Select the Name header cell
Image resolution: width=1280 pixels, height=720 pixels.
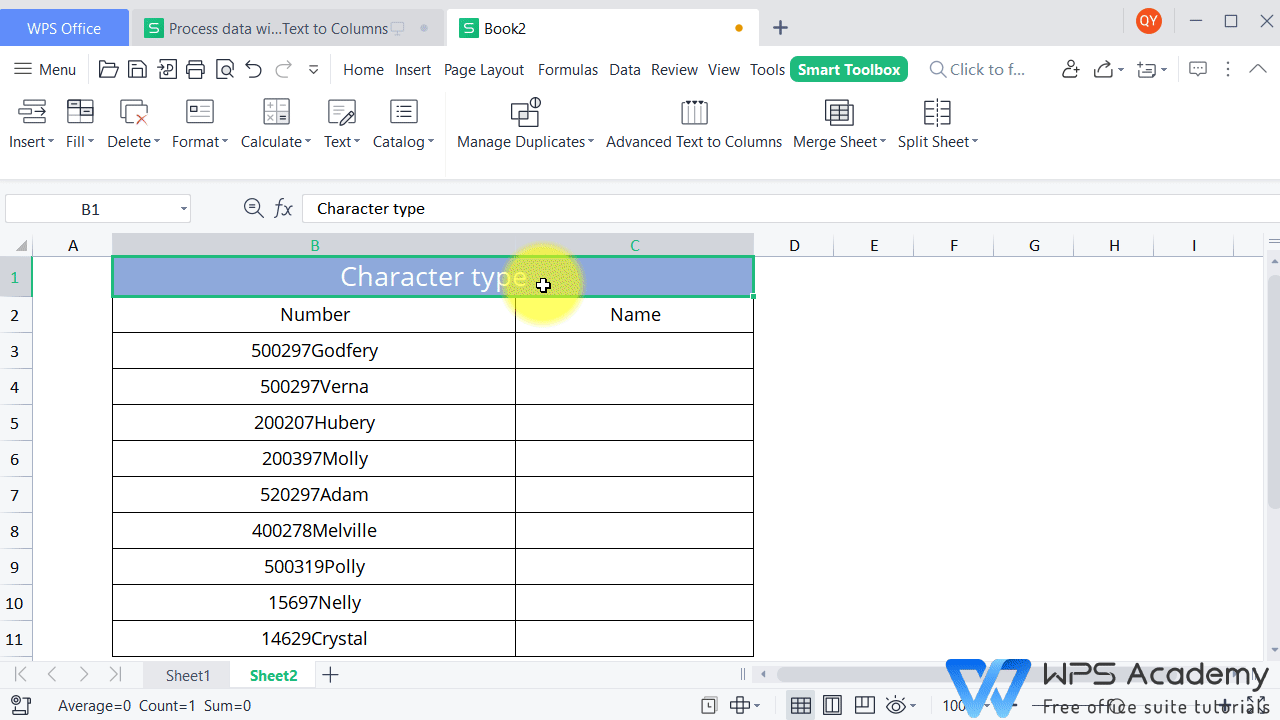(x=635, y=315)
